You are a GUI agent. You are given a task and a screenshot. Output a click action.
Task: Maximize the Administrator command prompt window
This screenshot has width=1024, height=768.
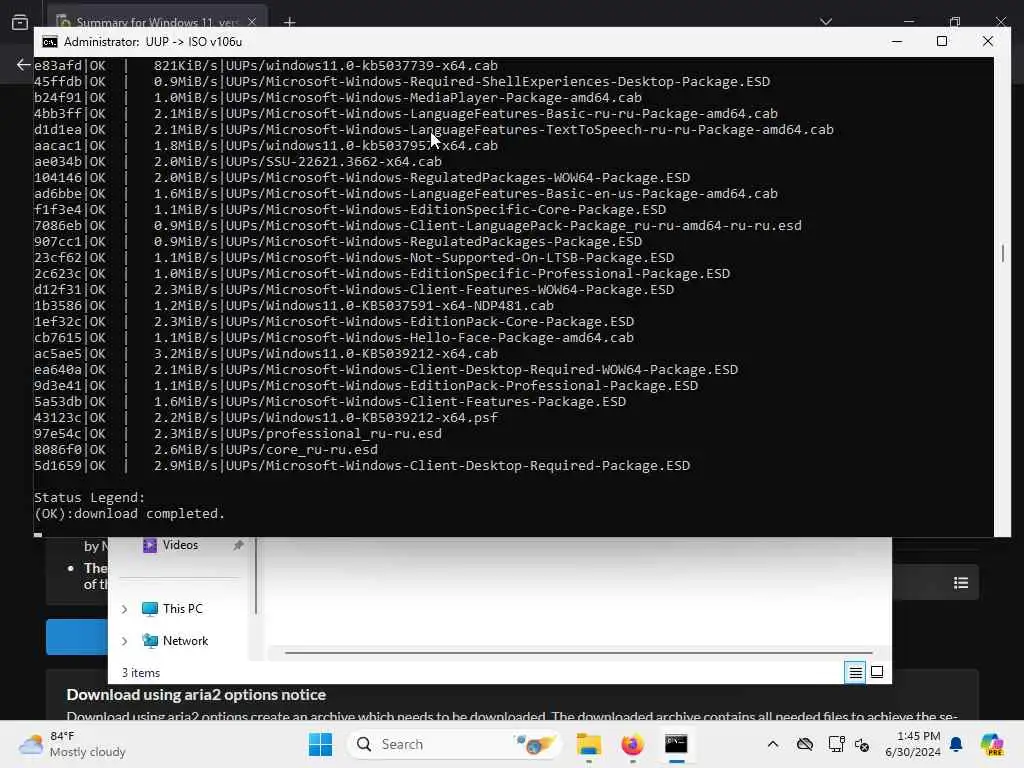click(x=942, y=41)
